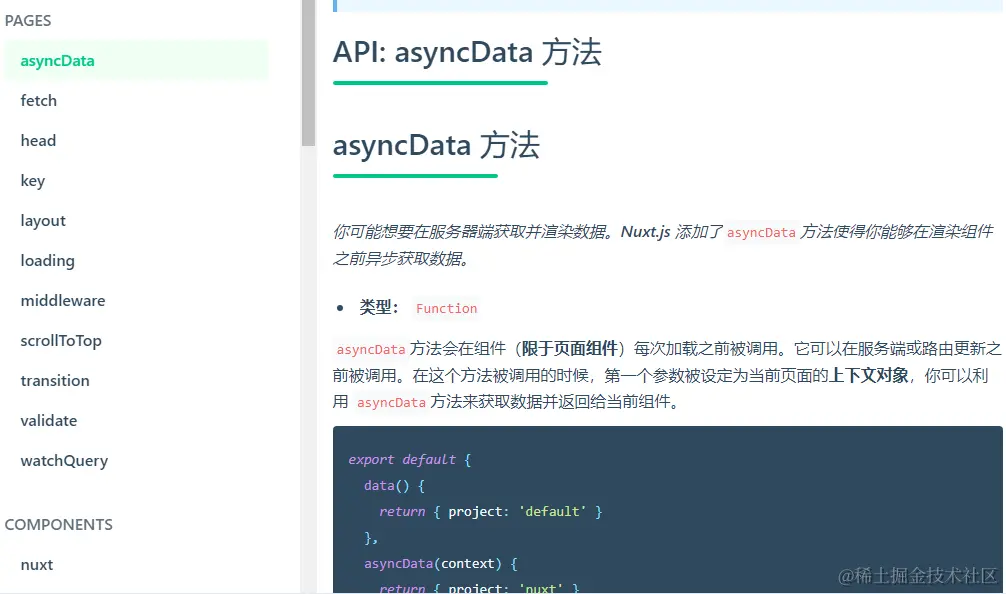
Task: Click the bold 上下文对象 text
Action: click(869, 375)
